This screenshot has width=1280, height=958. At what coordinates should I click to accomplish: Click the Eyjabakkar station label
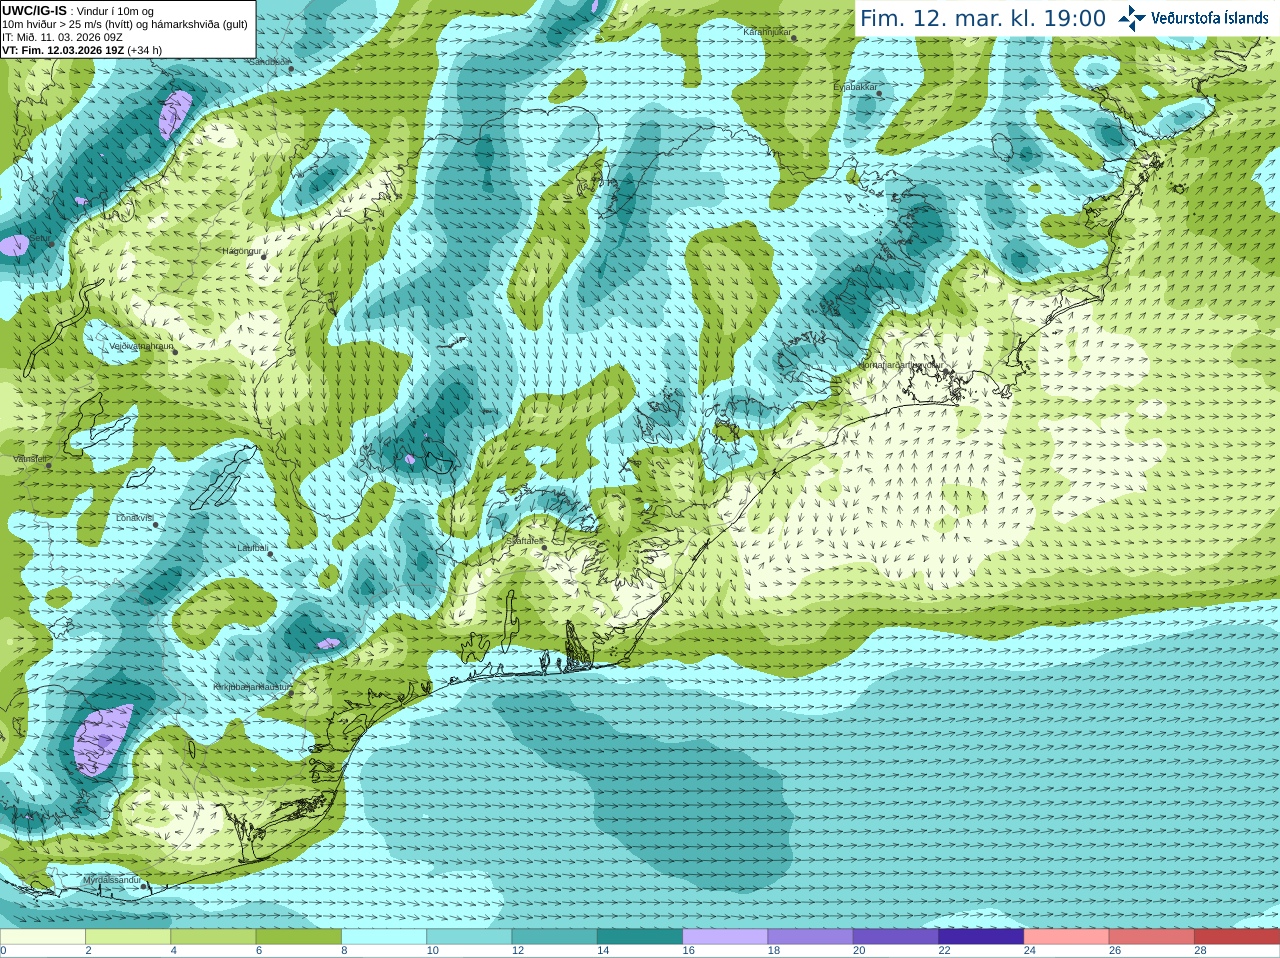pos(855,87)
